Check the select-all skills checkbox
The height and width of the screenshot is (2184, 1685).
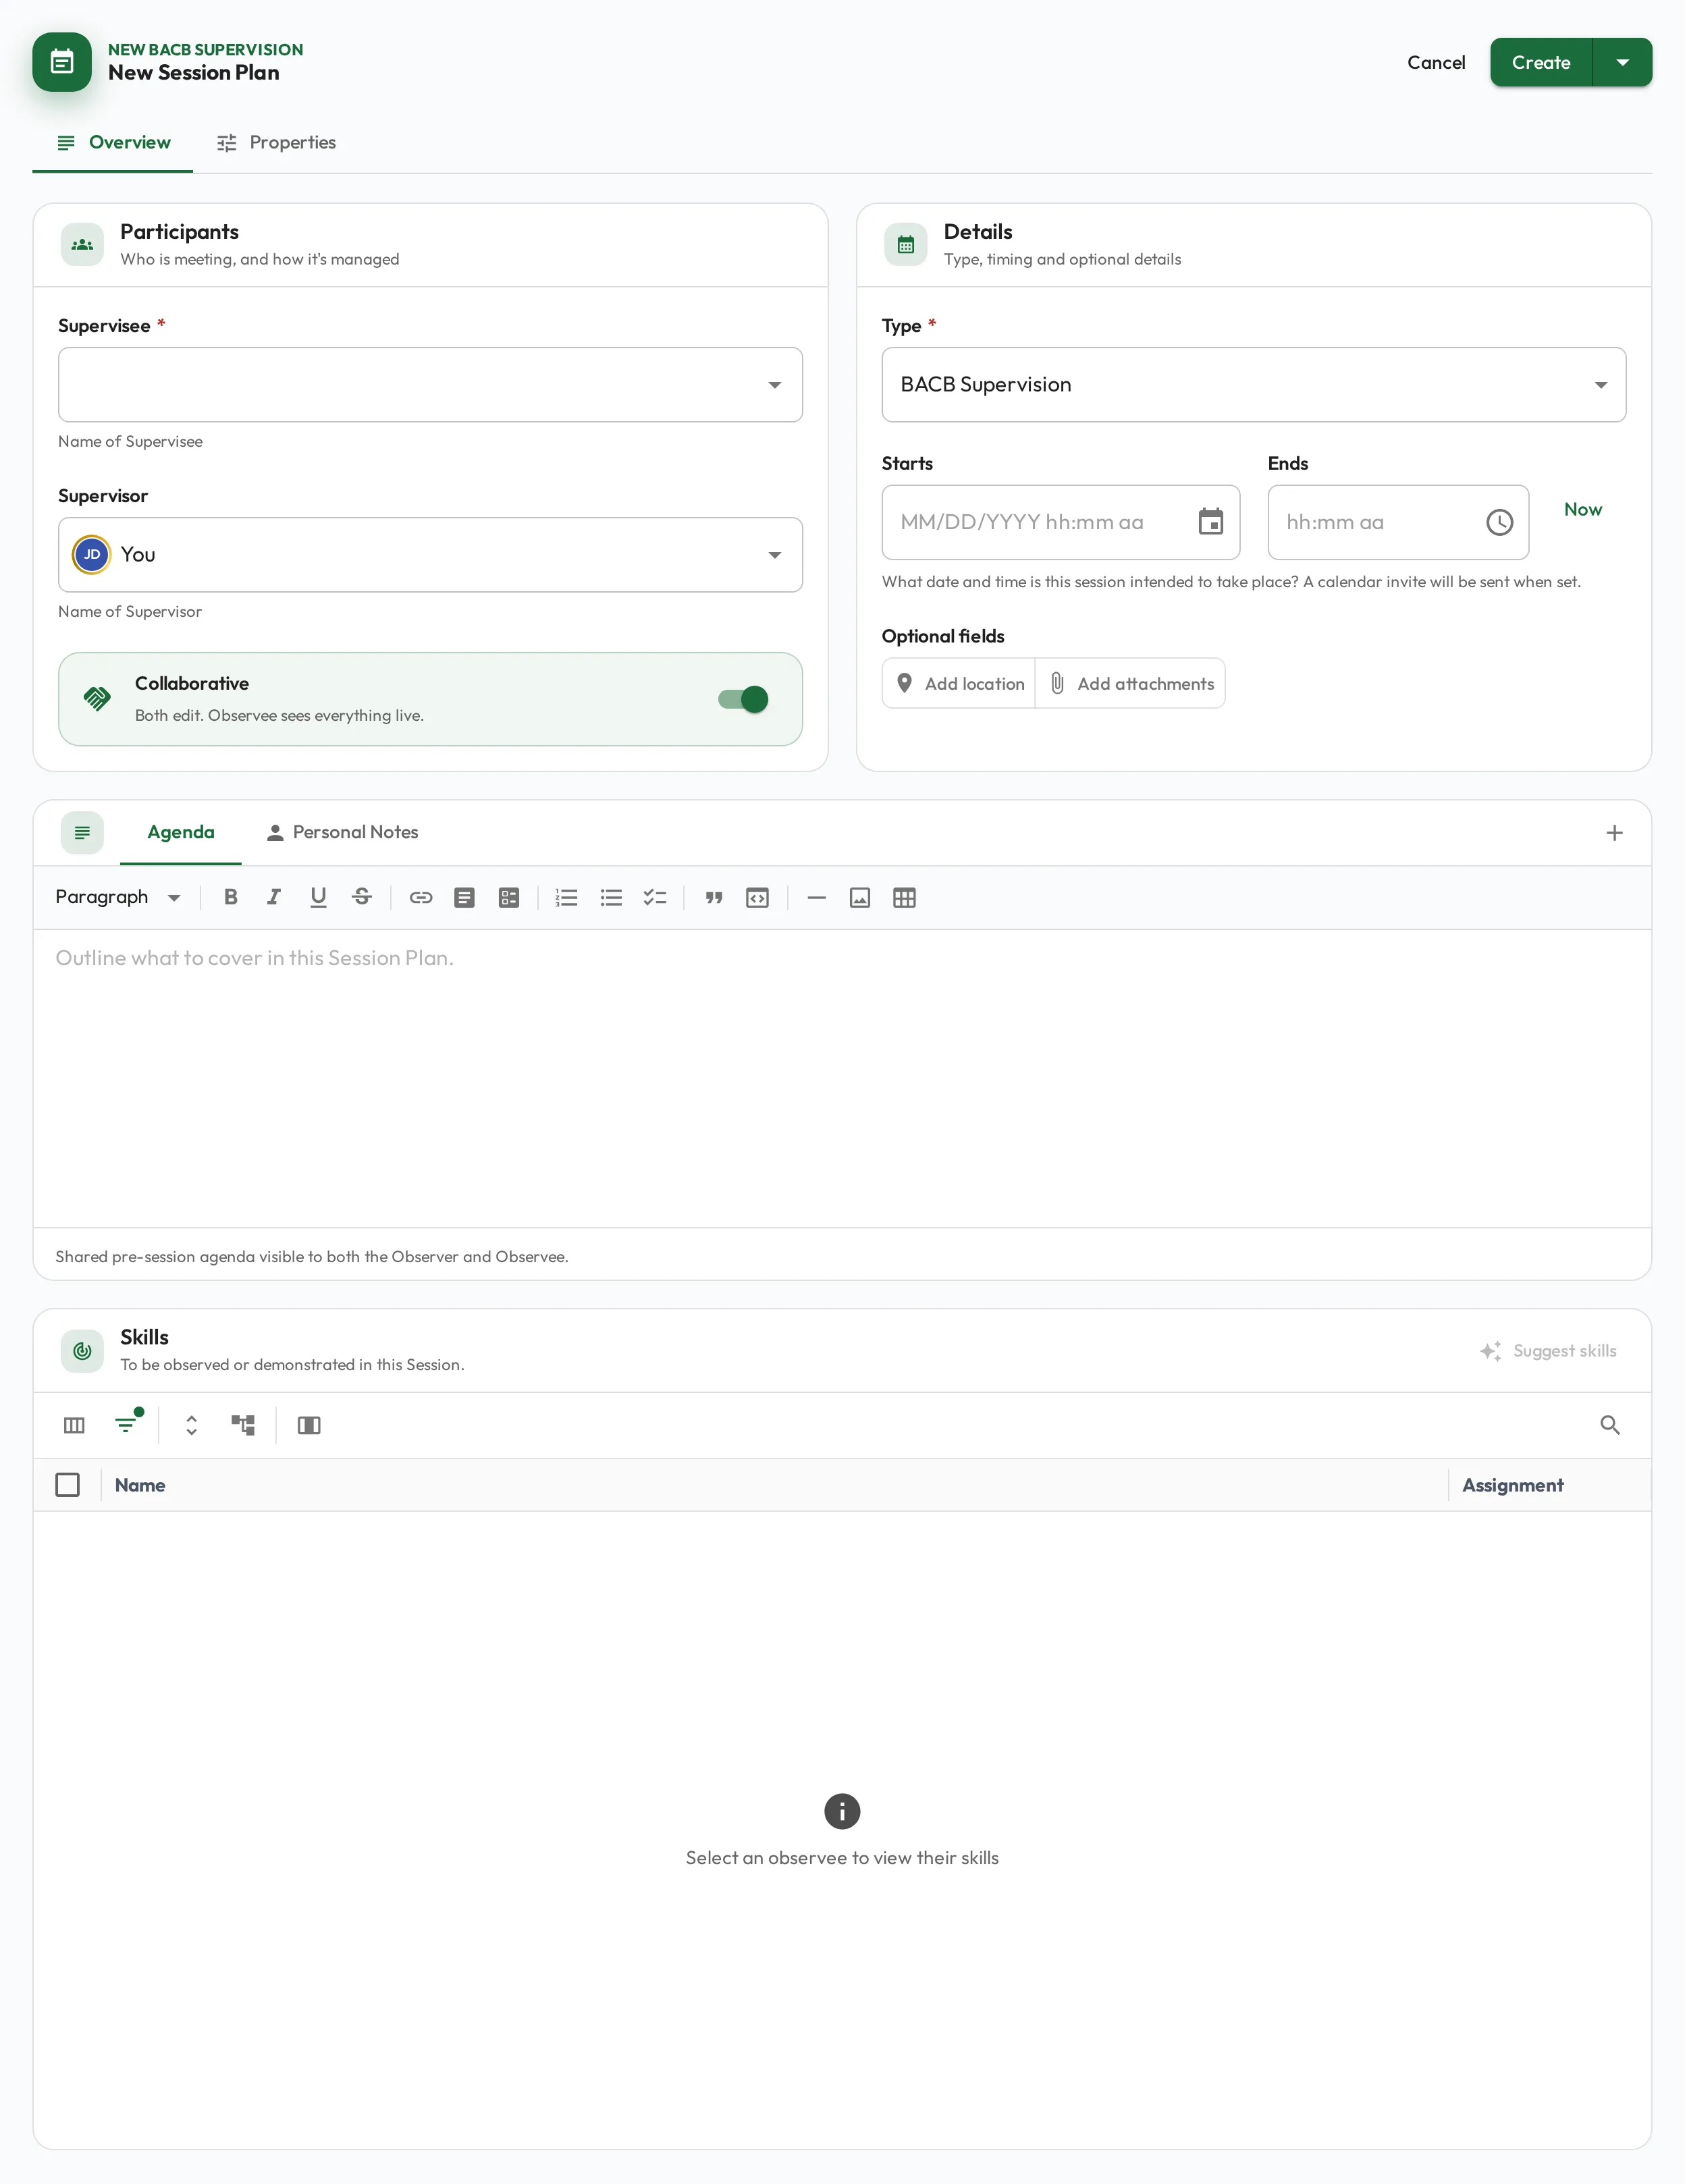[68, 1485]
